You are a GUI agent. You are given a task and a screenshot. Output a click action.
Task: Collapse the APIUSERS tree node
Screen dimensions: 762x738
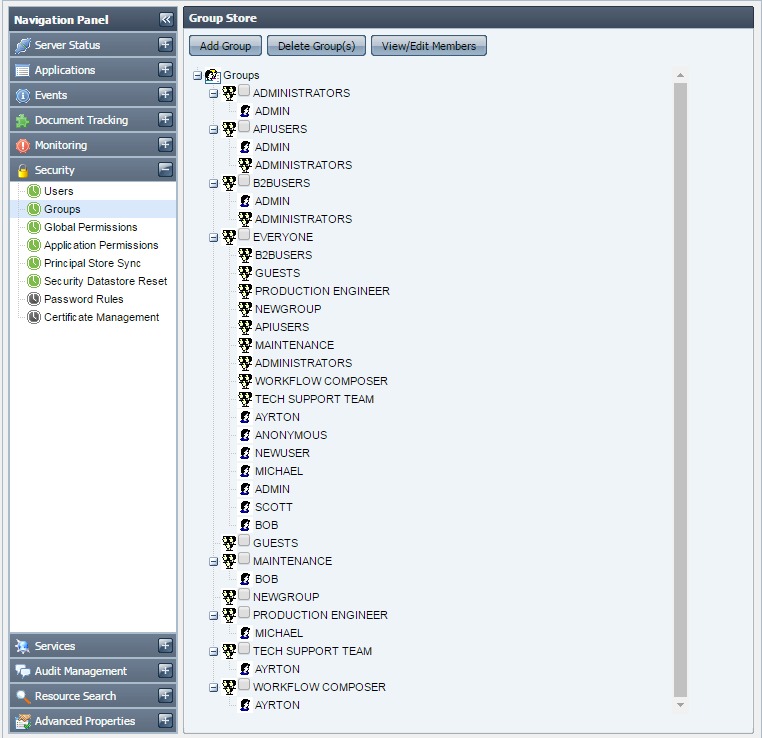[x=213, y=130]
